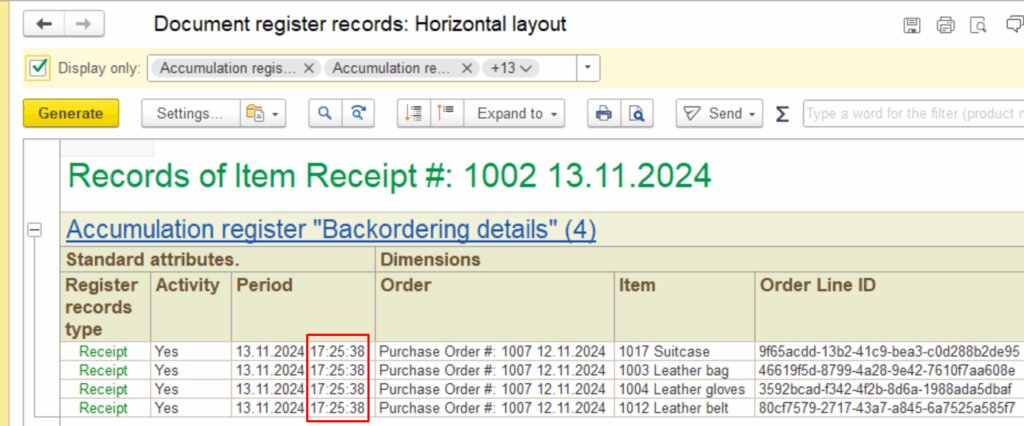Click the save diskette icon in title bar

(911, 25)
